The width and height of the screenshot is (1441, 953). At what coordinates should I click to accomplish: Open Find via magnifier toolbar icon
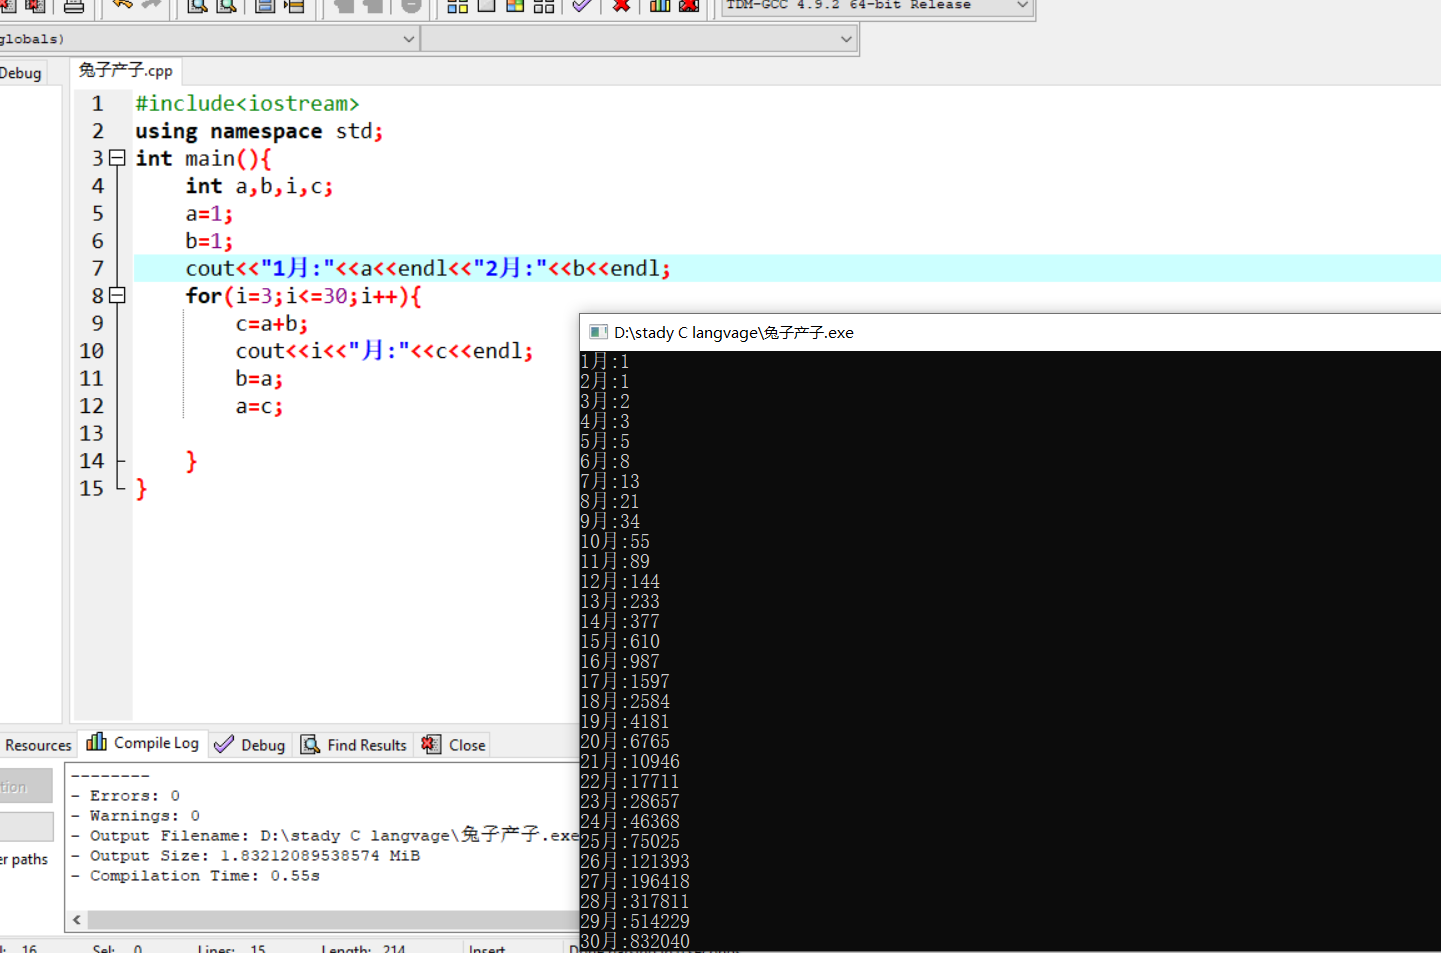(197, 6)
